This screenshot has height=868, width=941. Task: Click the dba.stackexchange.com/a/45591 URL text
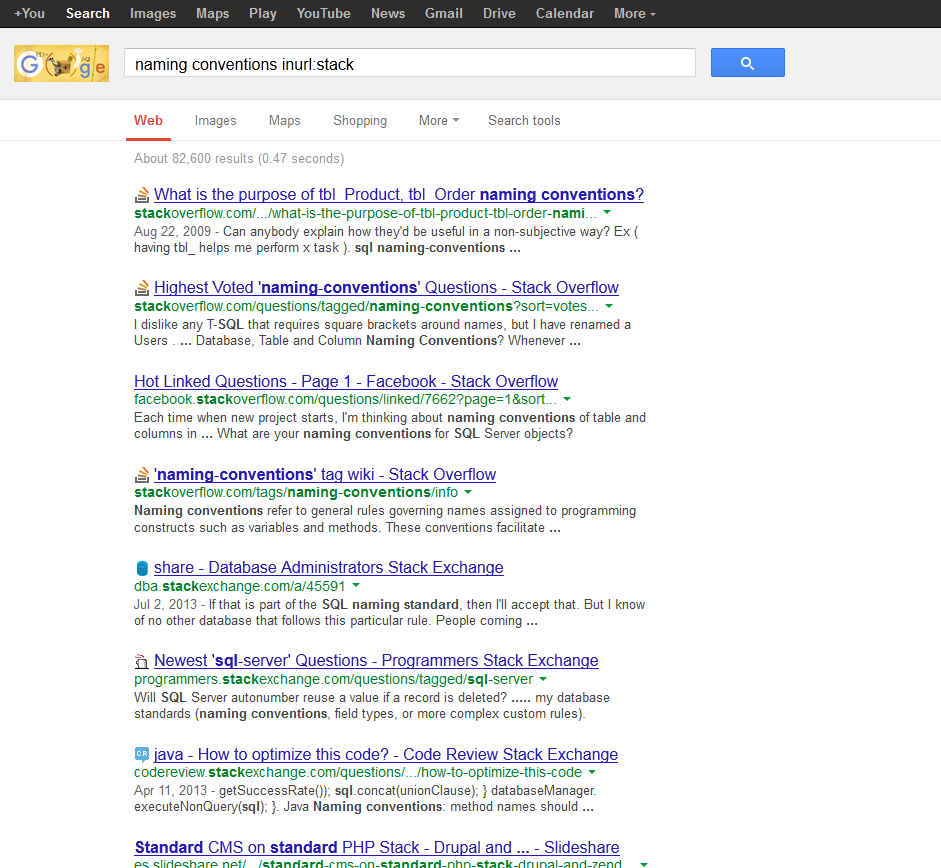[240, 586]
